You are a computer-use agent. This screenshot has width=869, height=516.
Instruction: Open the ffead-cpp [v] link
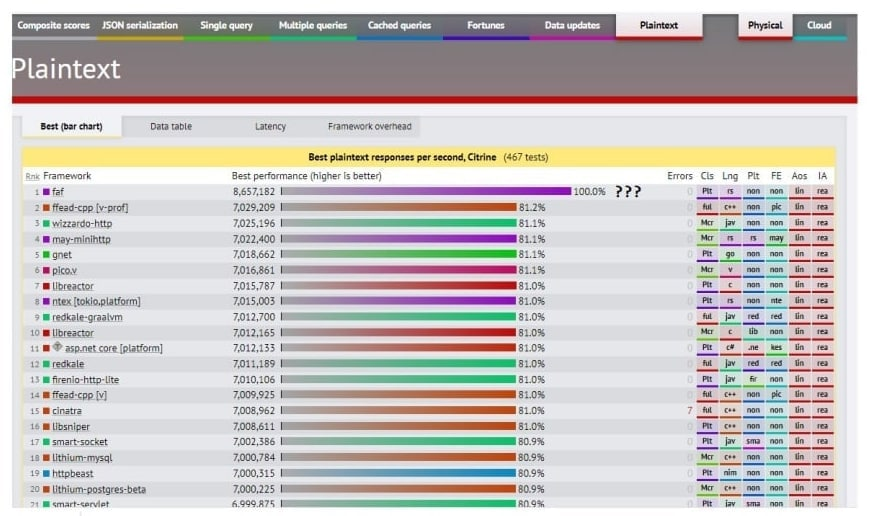(x=79, y=395)
